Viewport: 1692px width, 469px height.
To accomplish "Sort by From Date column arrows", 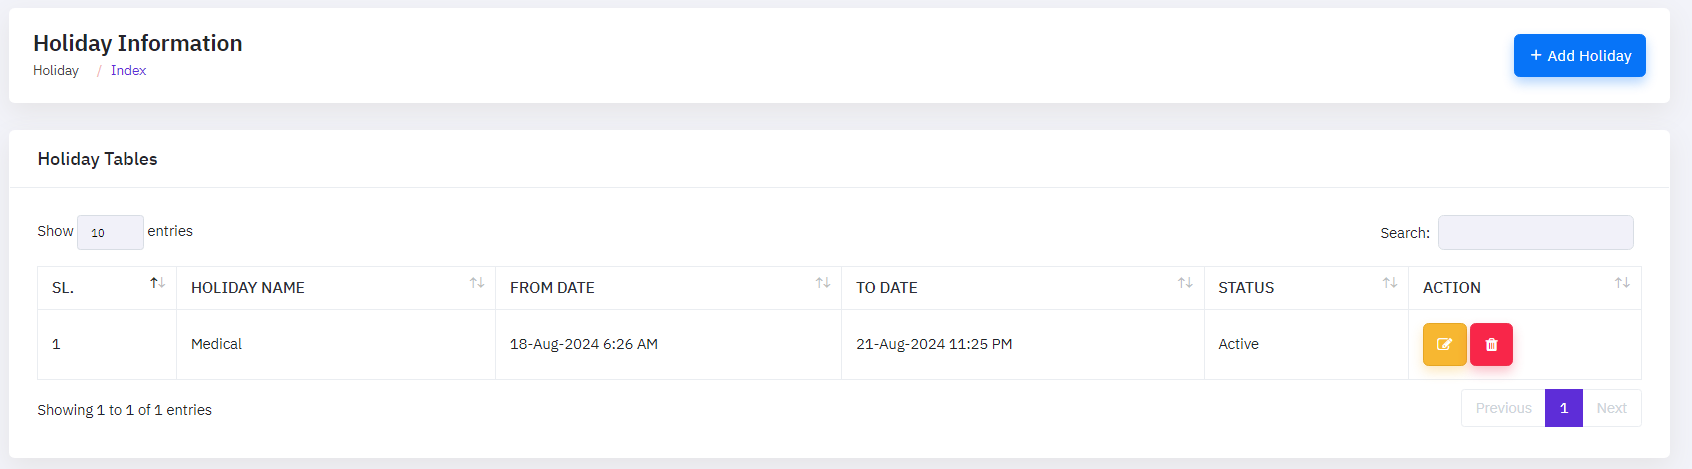I will 823,283.
